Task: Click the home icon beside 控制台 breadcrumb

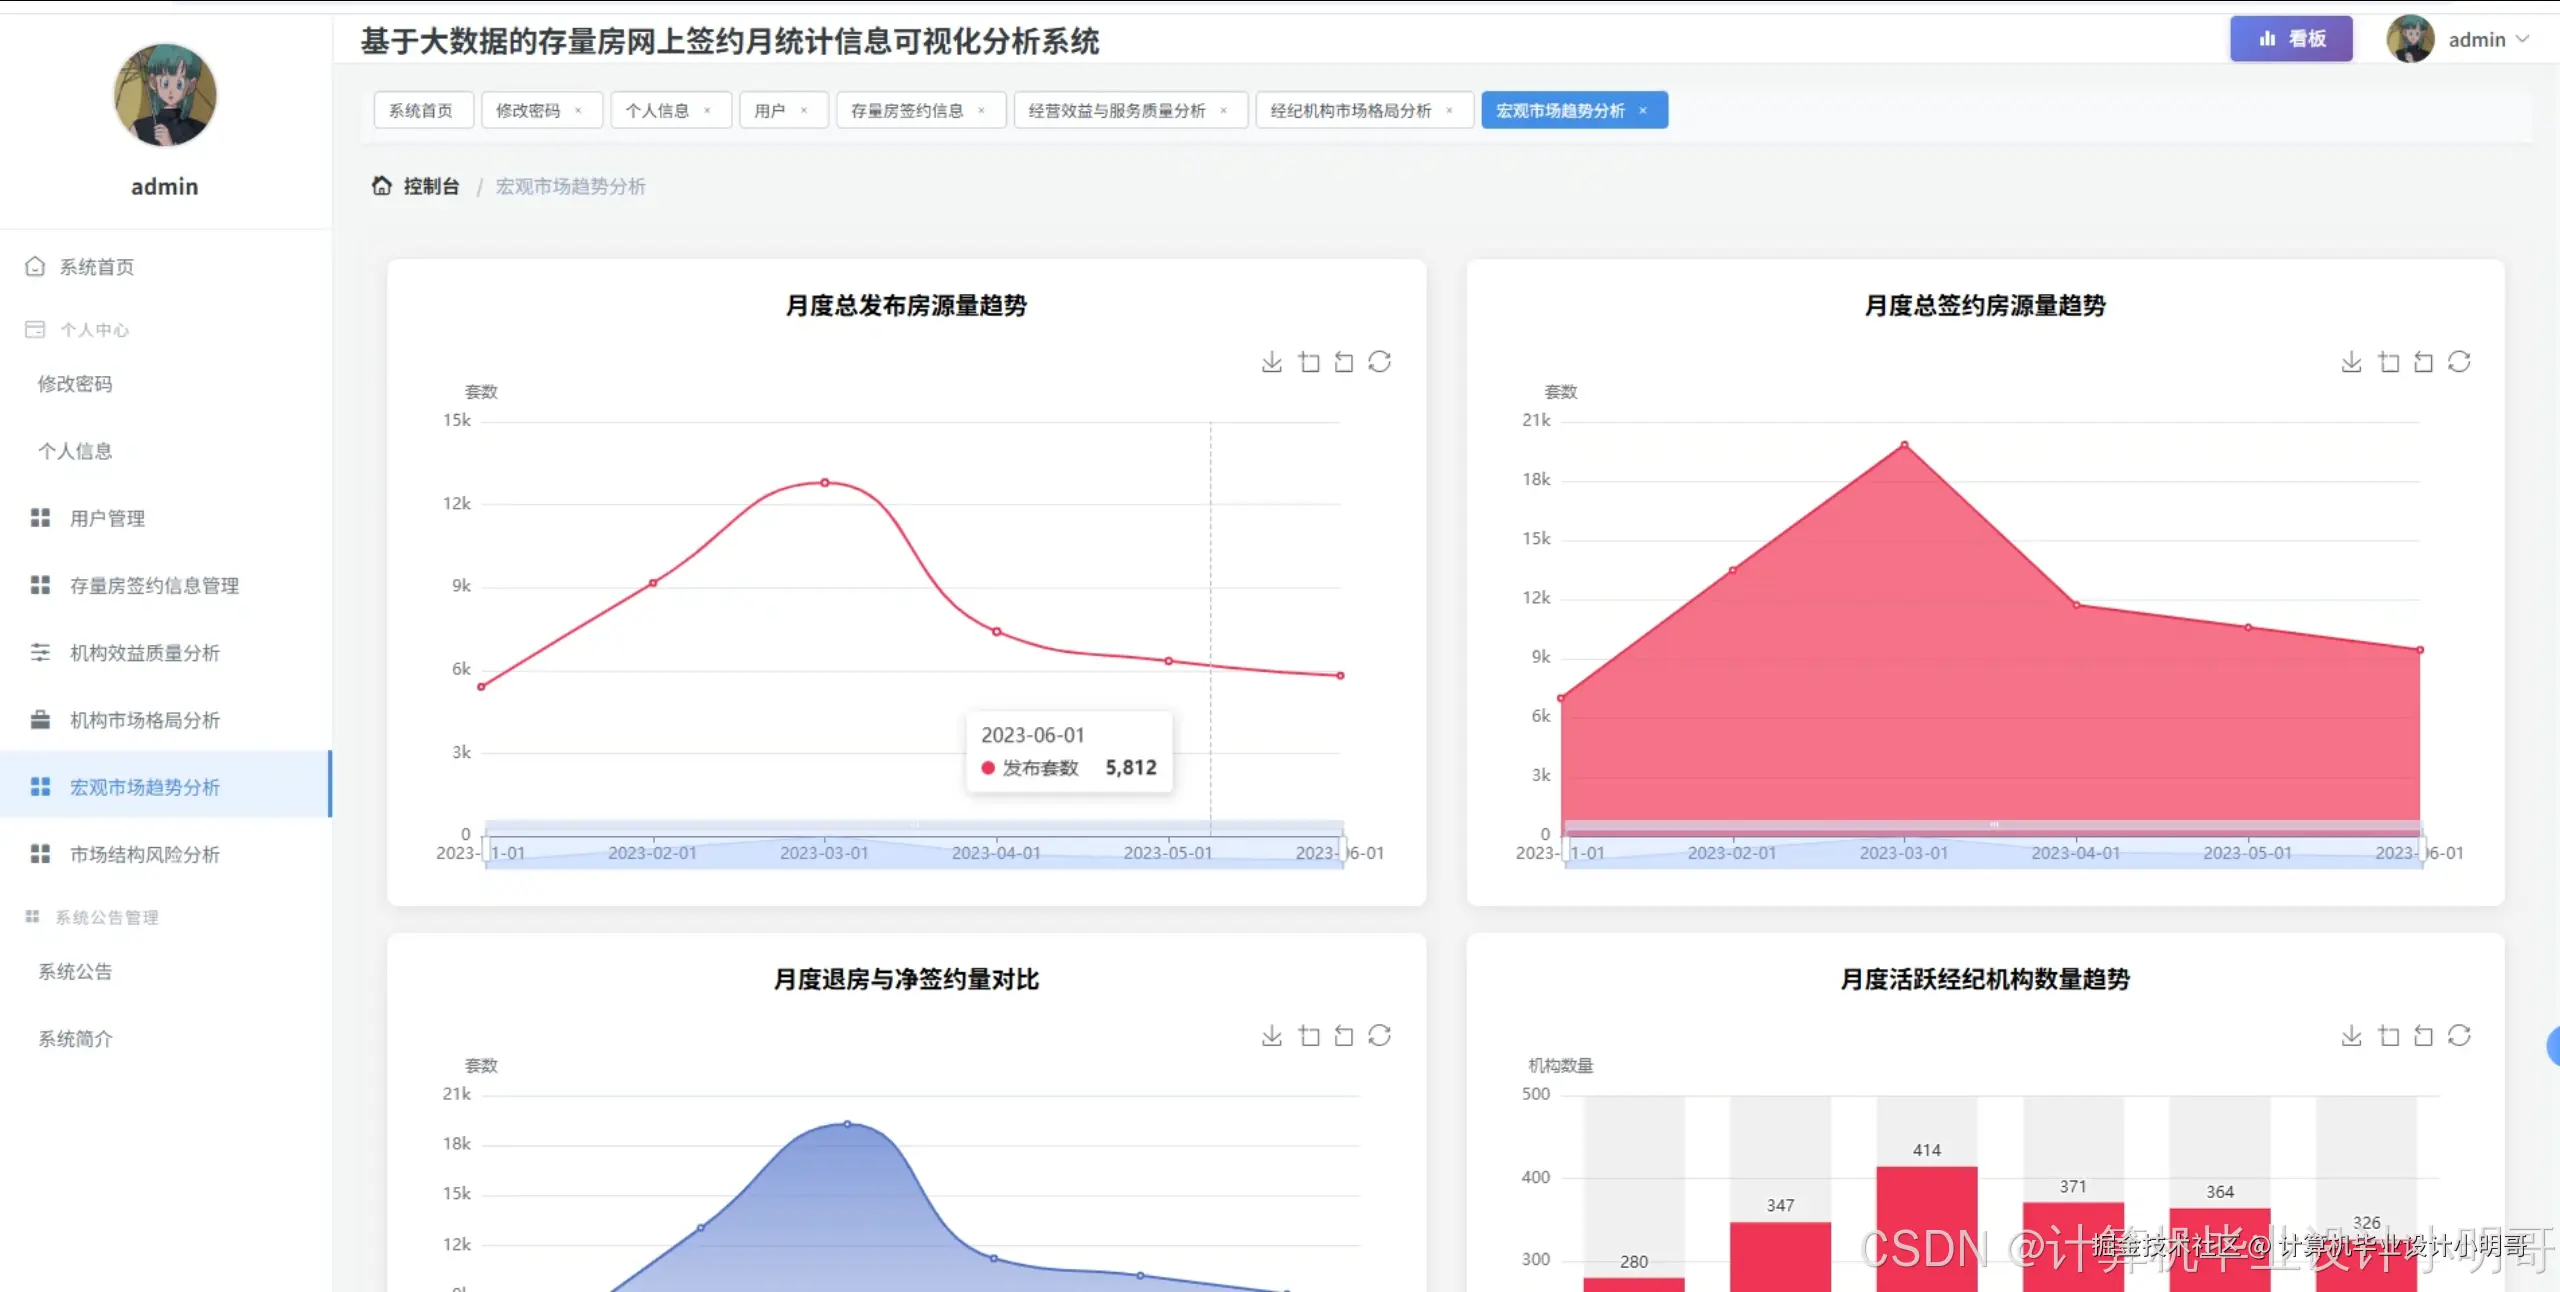Action: [x=381, y=186]
